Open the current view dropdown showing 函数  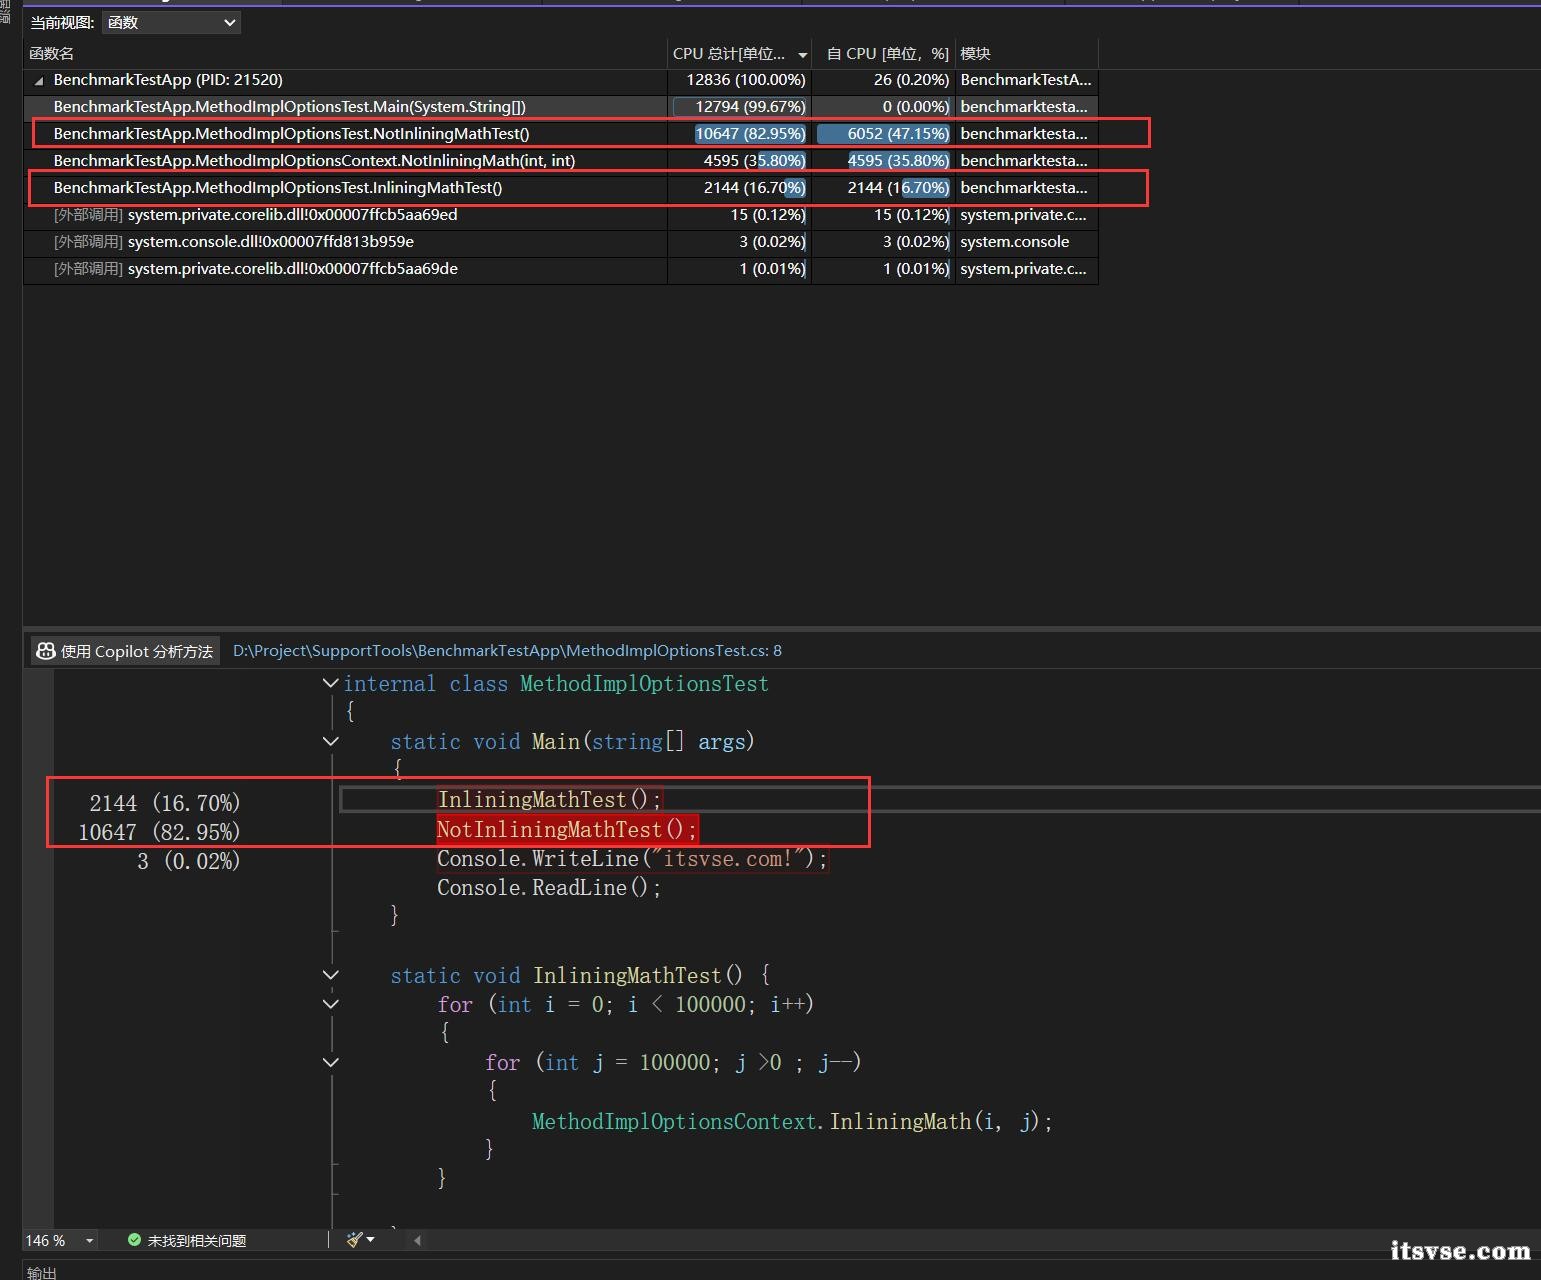171,22
